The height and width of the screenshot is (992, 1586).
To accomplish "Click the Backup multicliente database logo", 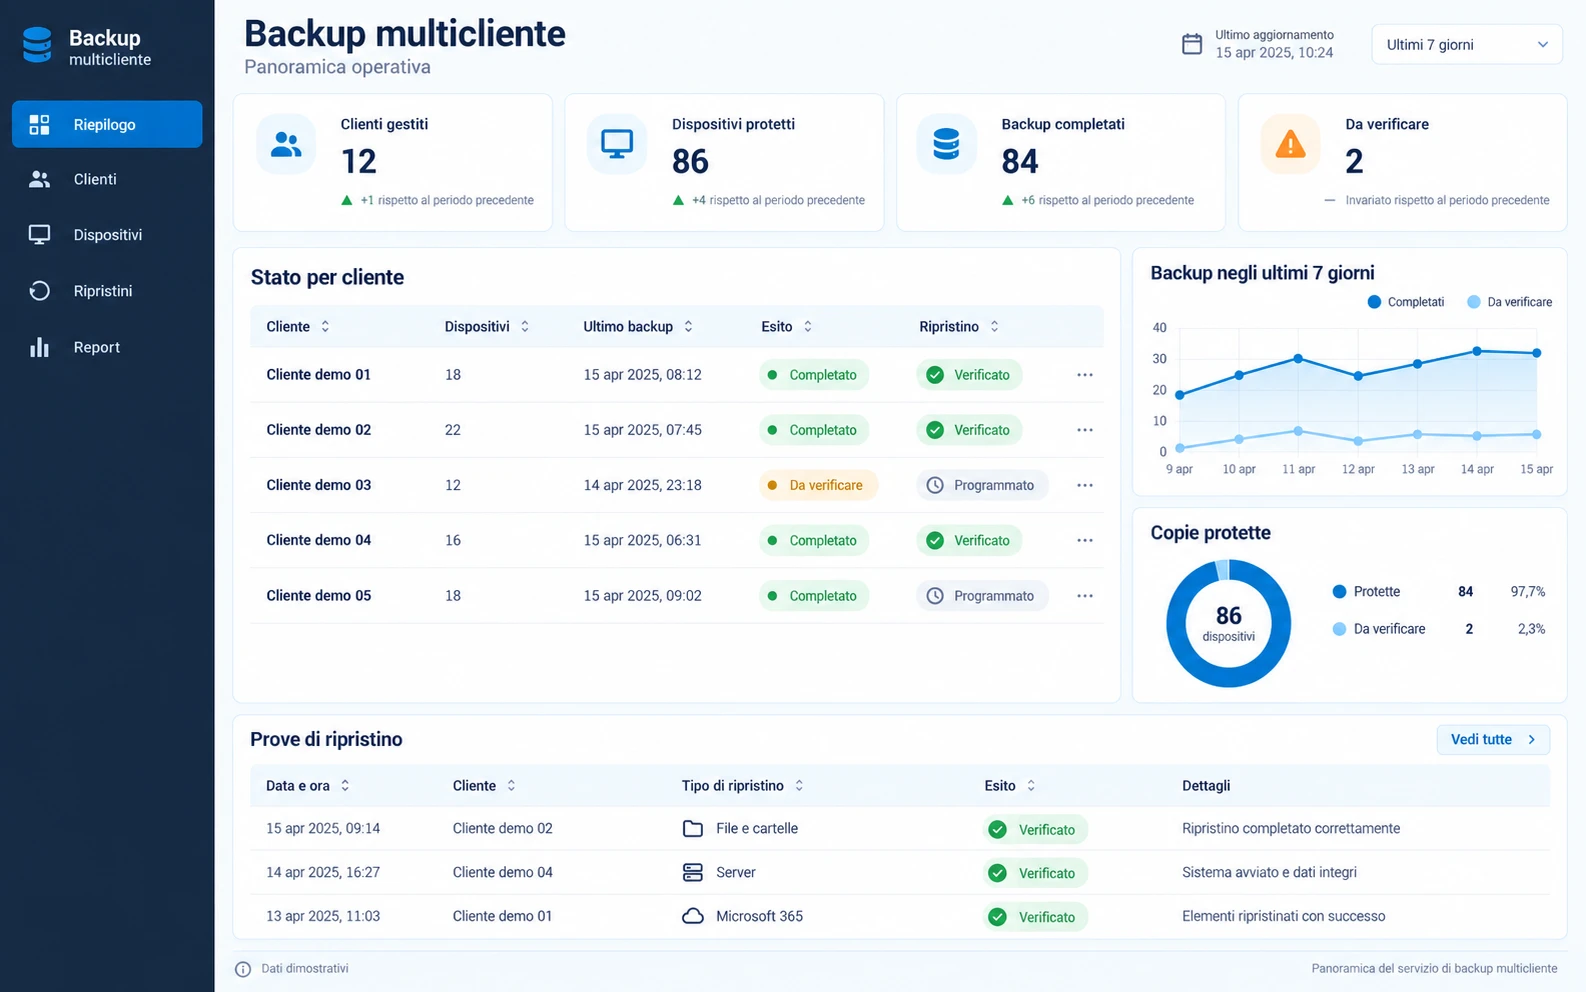I will click(37, 46).
